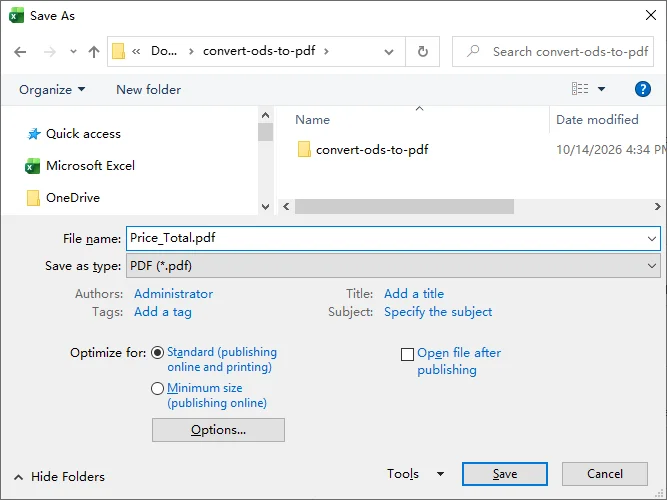
Task: Click the magnifier search icon
Action: tap(473, 51)
